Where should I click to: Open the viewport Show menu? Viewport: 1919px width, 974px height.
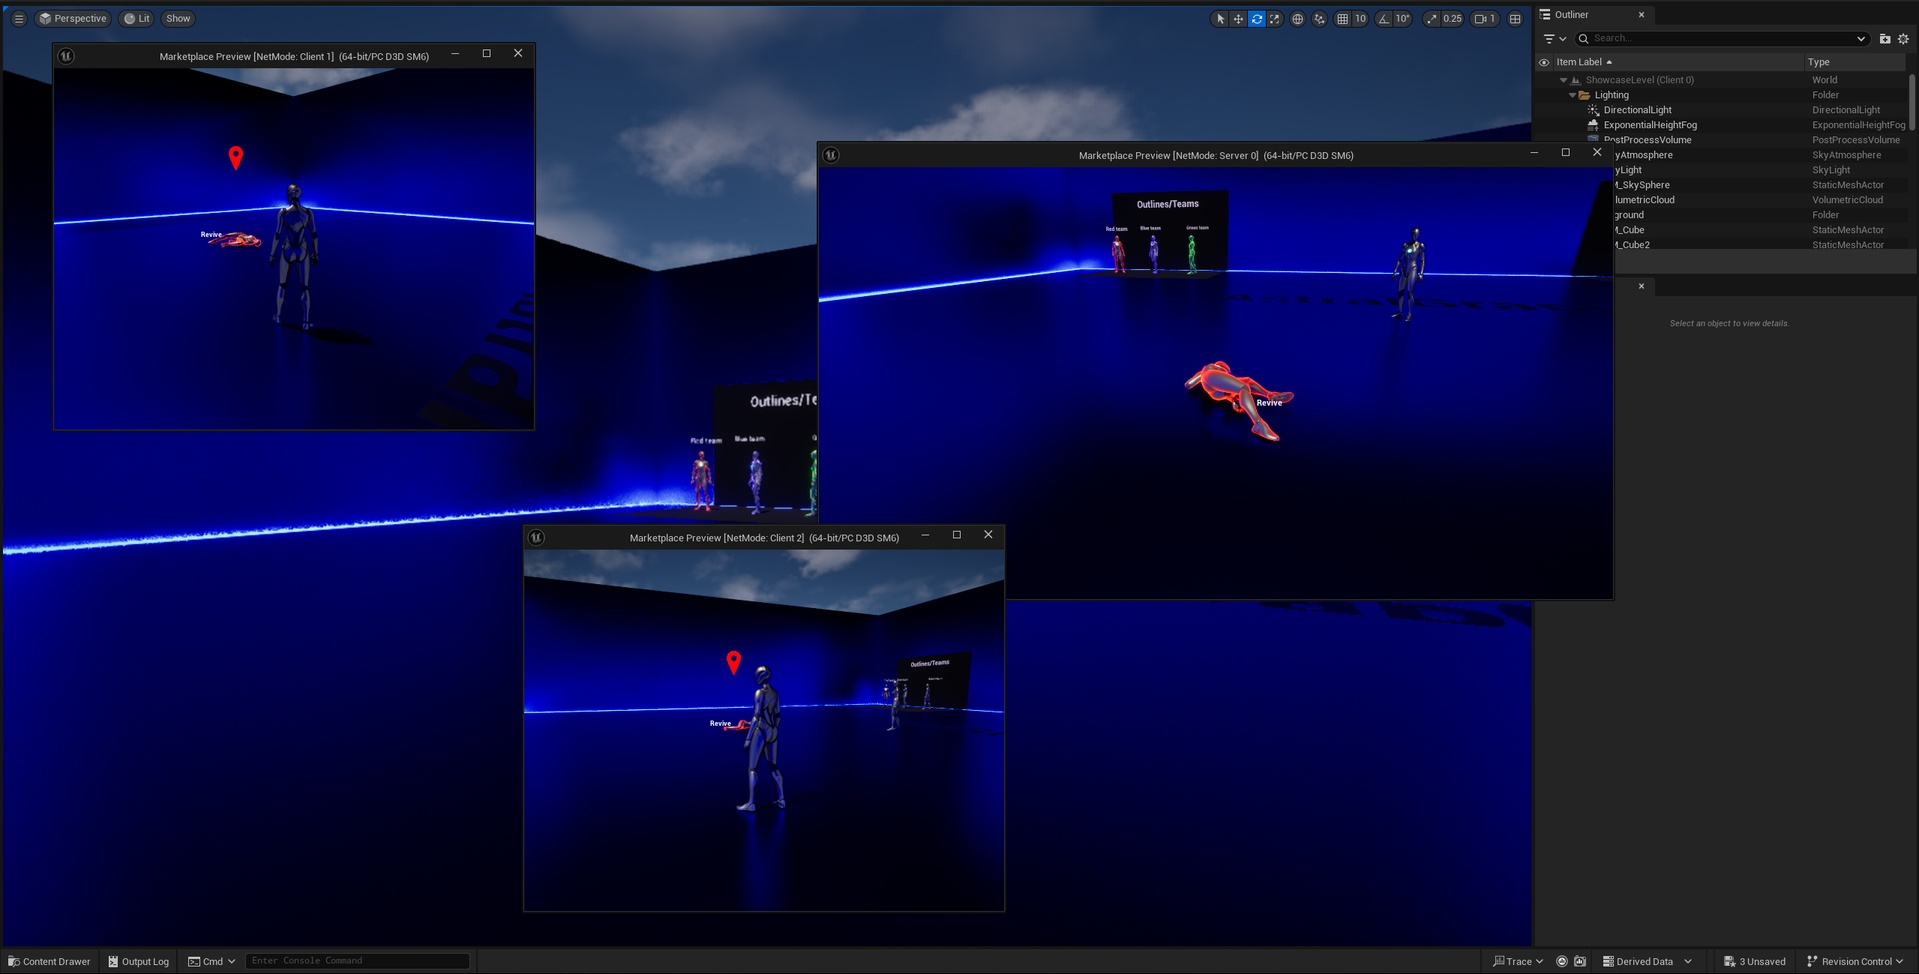tap(178, 19)
